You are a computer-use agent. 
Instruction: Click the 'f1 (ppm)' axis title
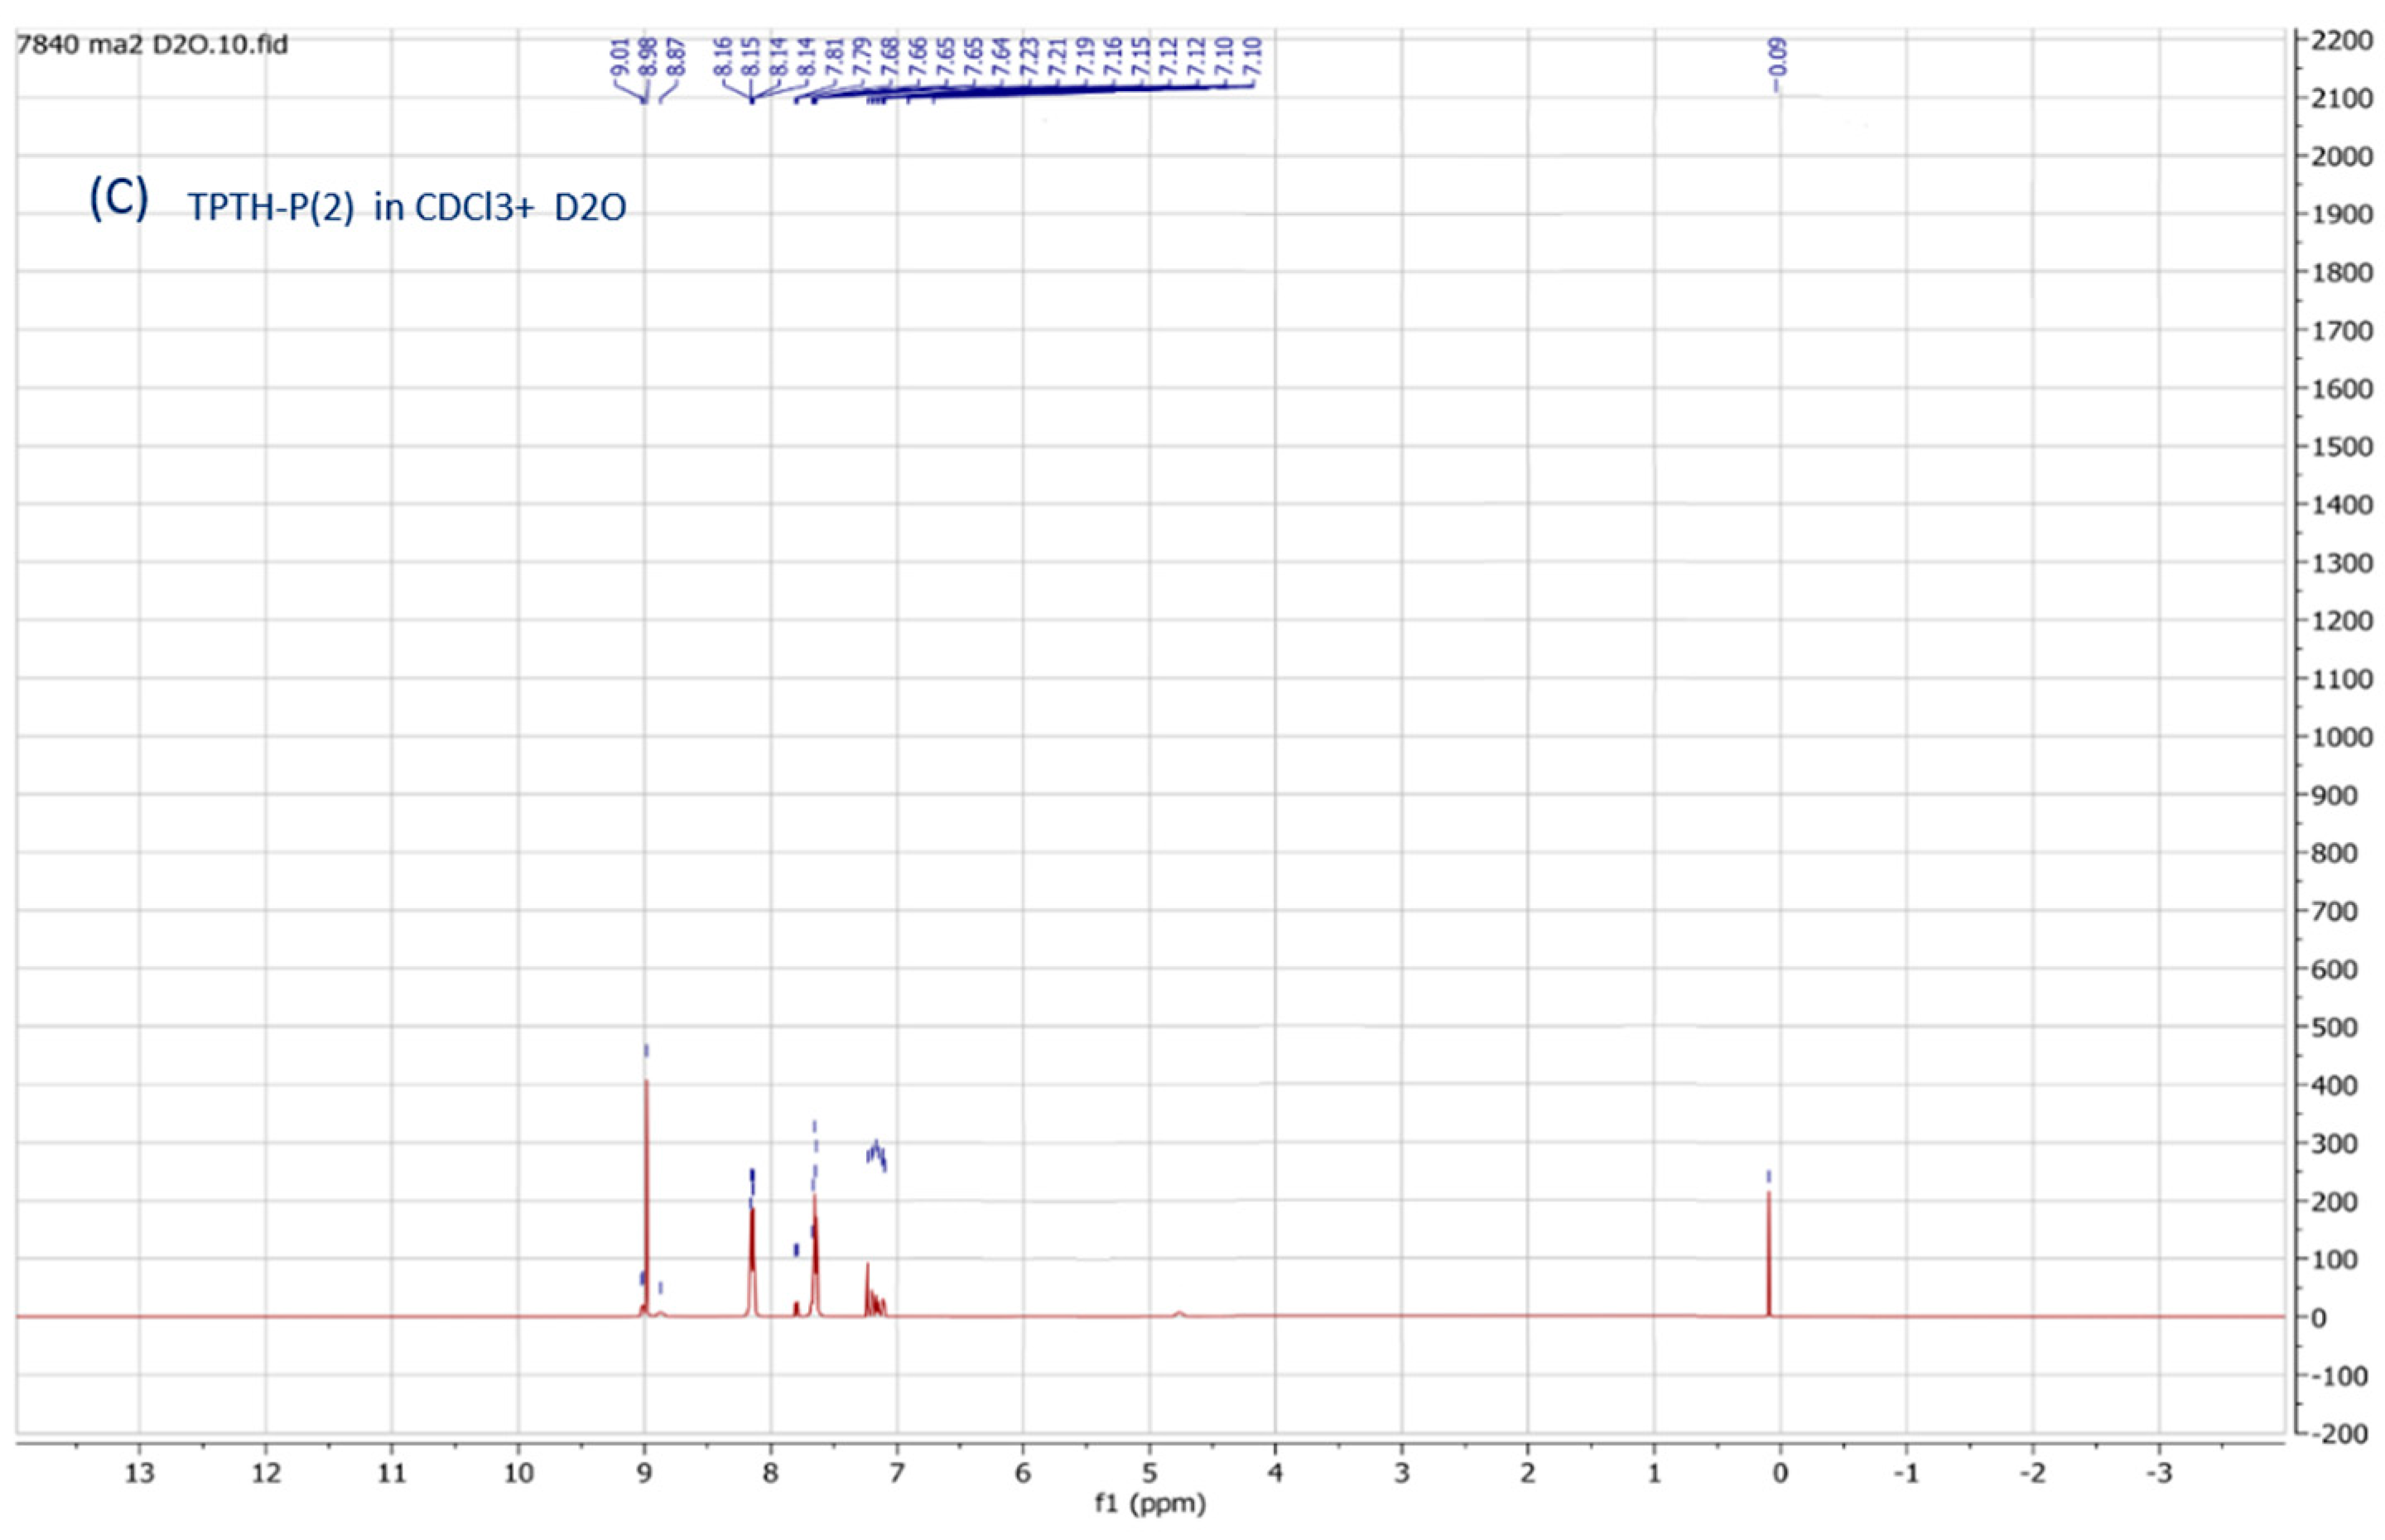[x=1150, y=1503]
